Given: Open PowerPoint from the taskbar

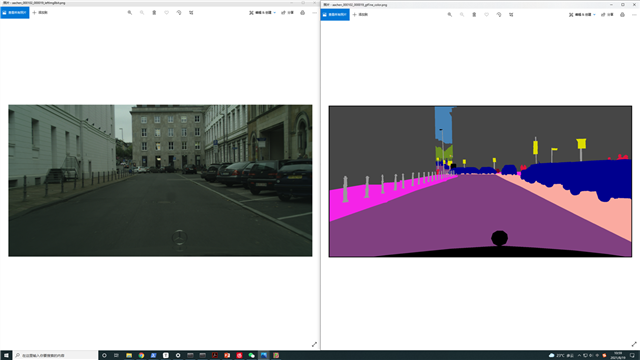Looking at the screenshot, I should 227,356.
